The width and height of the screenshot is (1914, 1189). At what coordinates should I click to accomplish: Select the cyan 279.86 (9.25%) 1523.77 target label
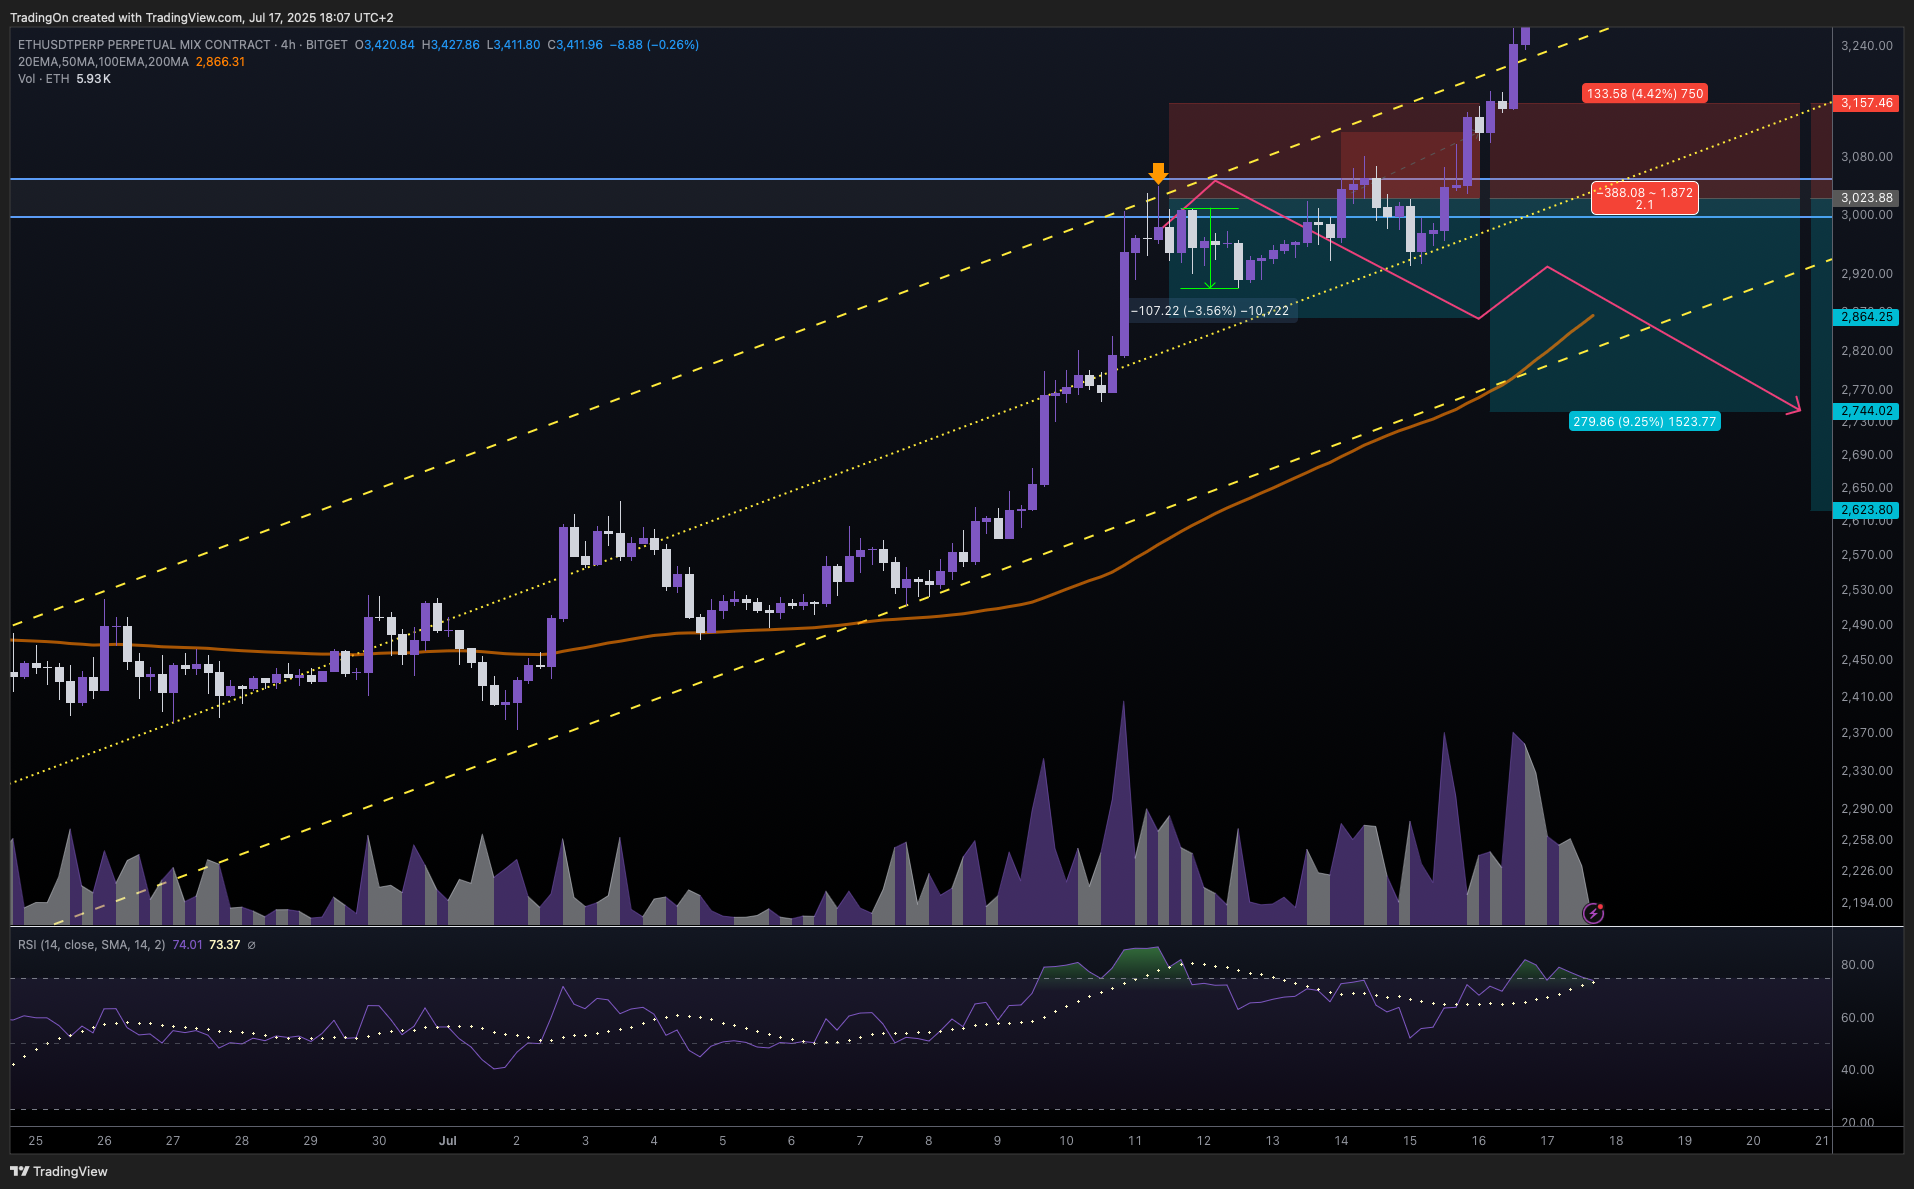pyautogui.click(x=1645, y=422)
